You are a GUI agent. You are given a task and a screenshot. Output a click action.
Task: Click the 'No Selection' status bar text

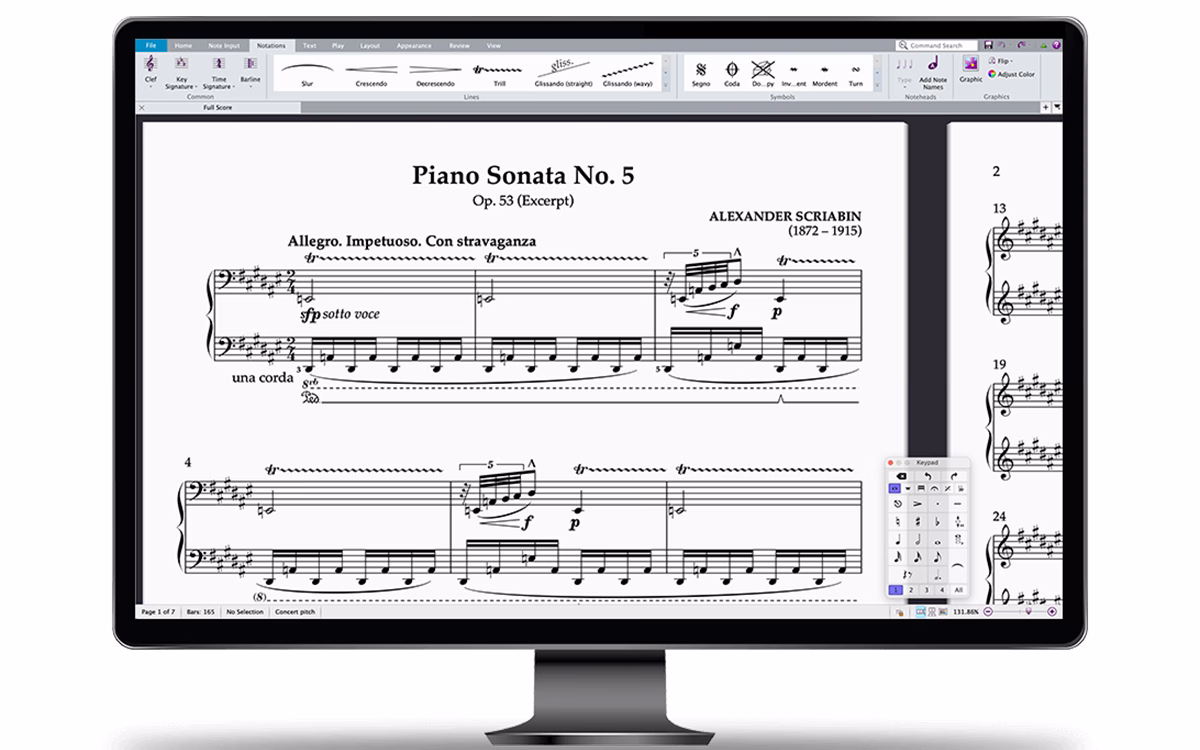[245, 611]
